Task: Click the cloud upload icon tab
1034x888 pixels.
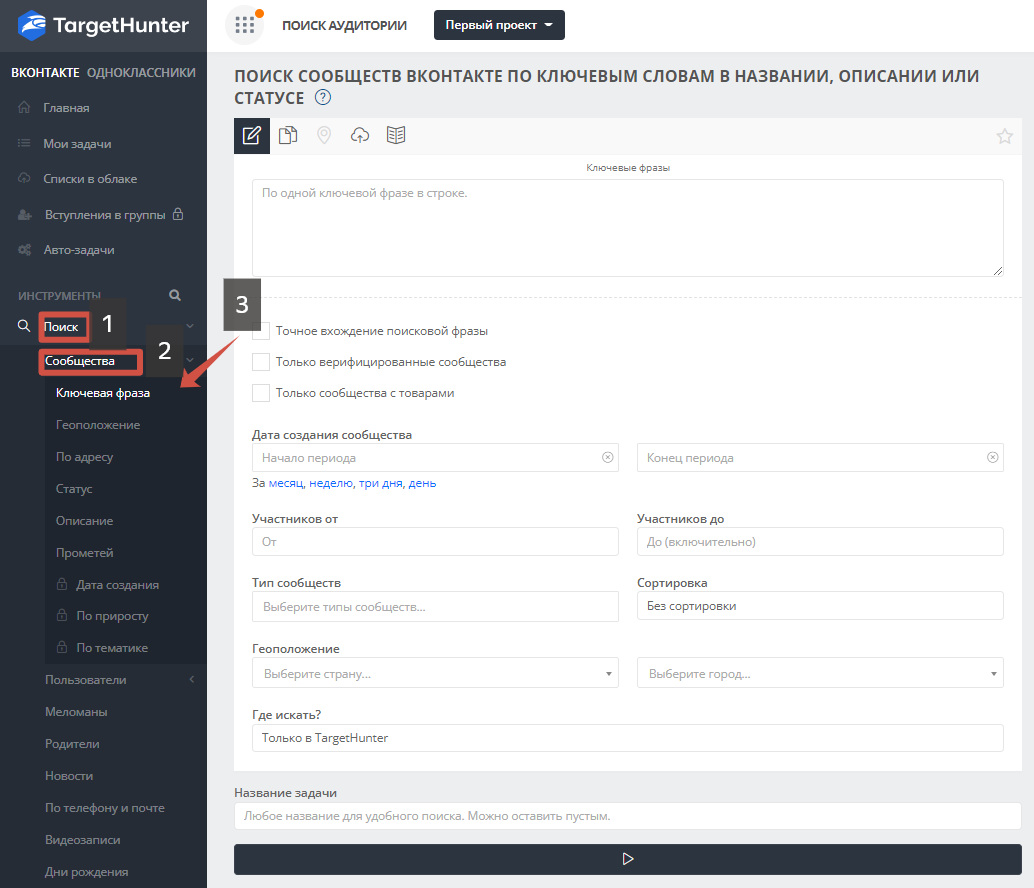Action: 360,136
